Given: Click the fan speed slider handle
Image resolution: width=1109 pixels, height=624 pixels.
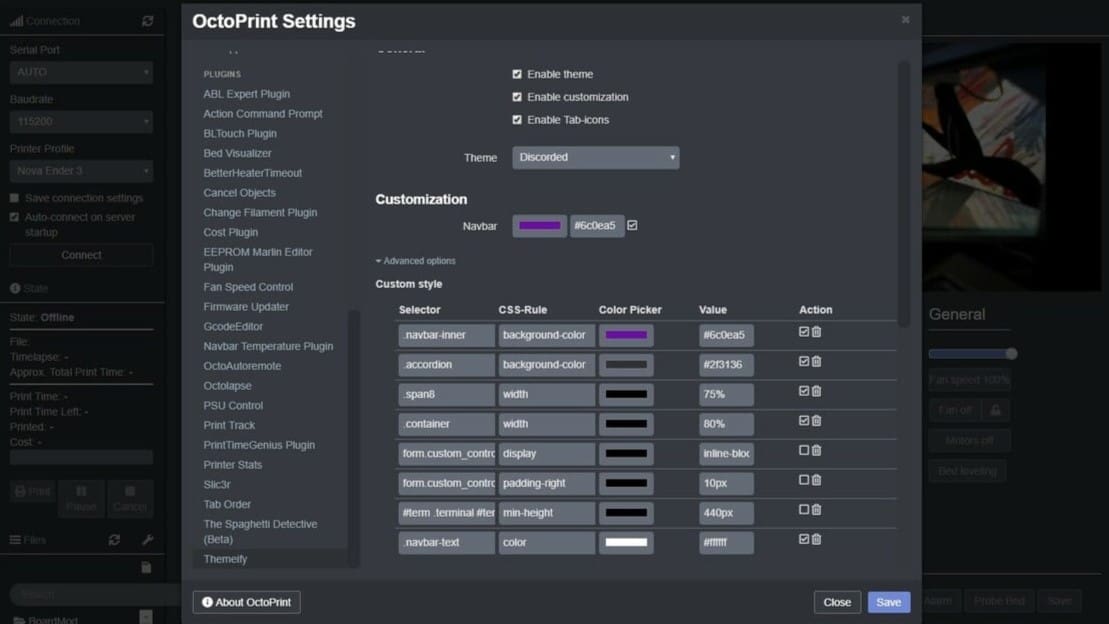Looking at the screenshot, I should pyautogui.click(x=1011, y=354).
